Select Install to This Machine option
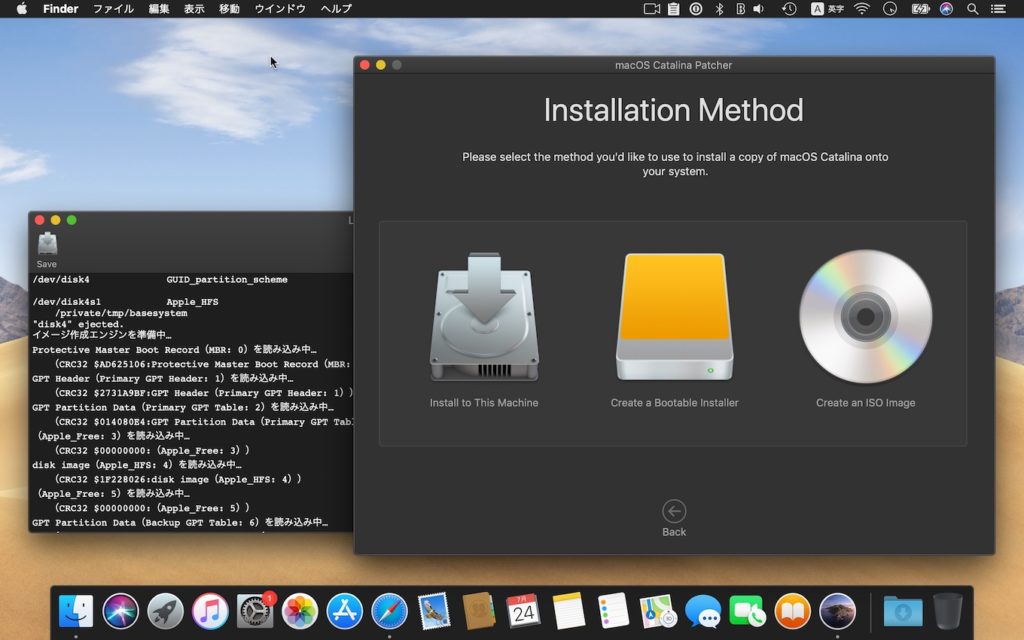This screenshot has width=1024, height=640. 484,318
